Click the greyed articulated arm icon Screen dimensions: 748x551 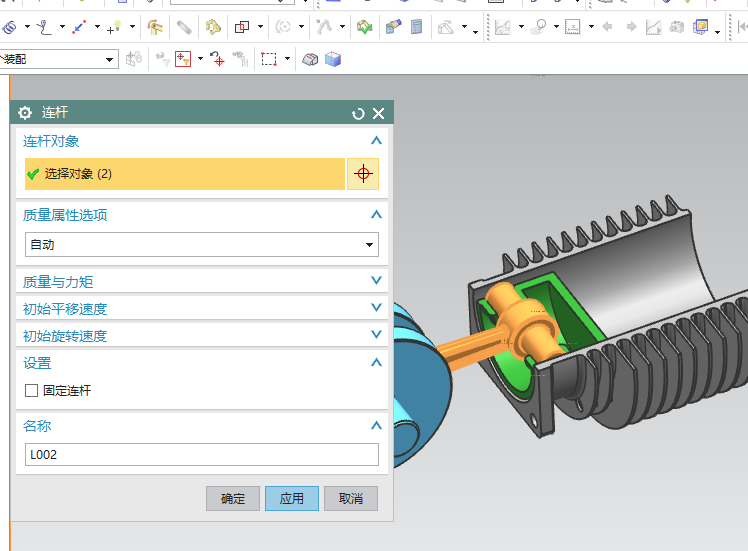tap(324, 27)
